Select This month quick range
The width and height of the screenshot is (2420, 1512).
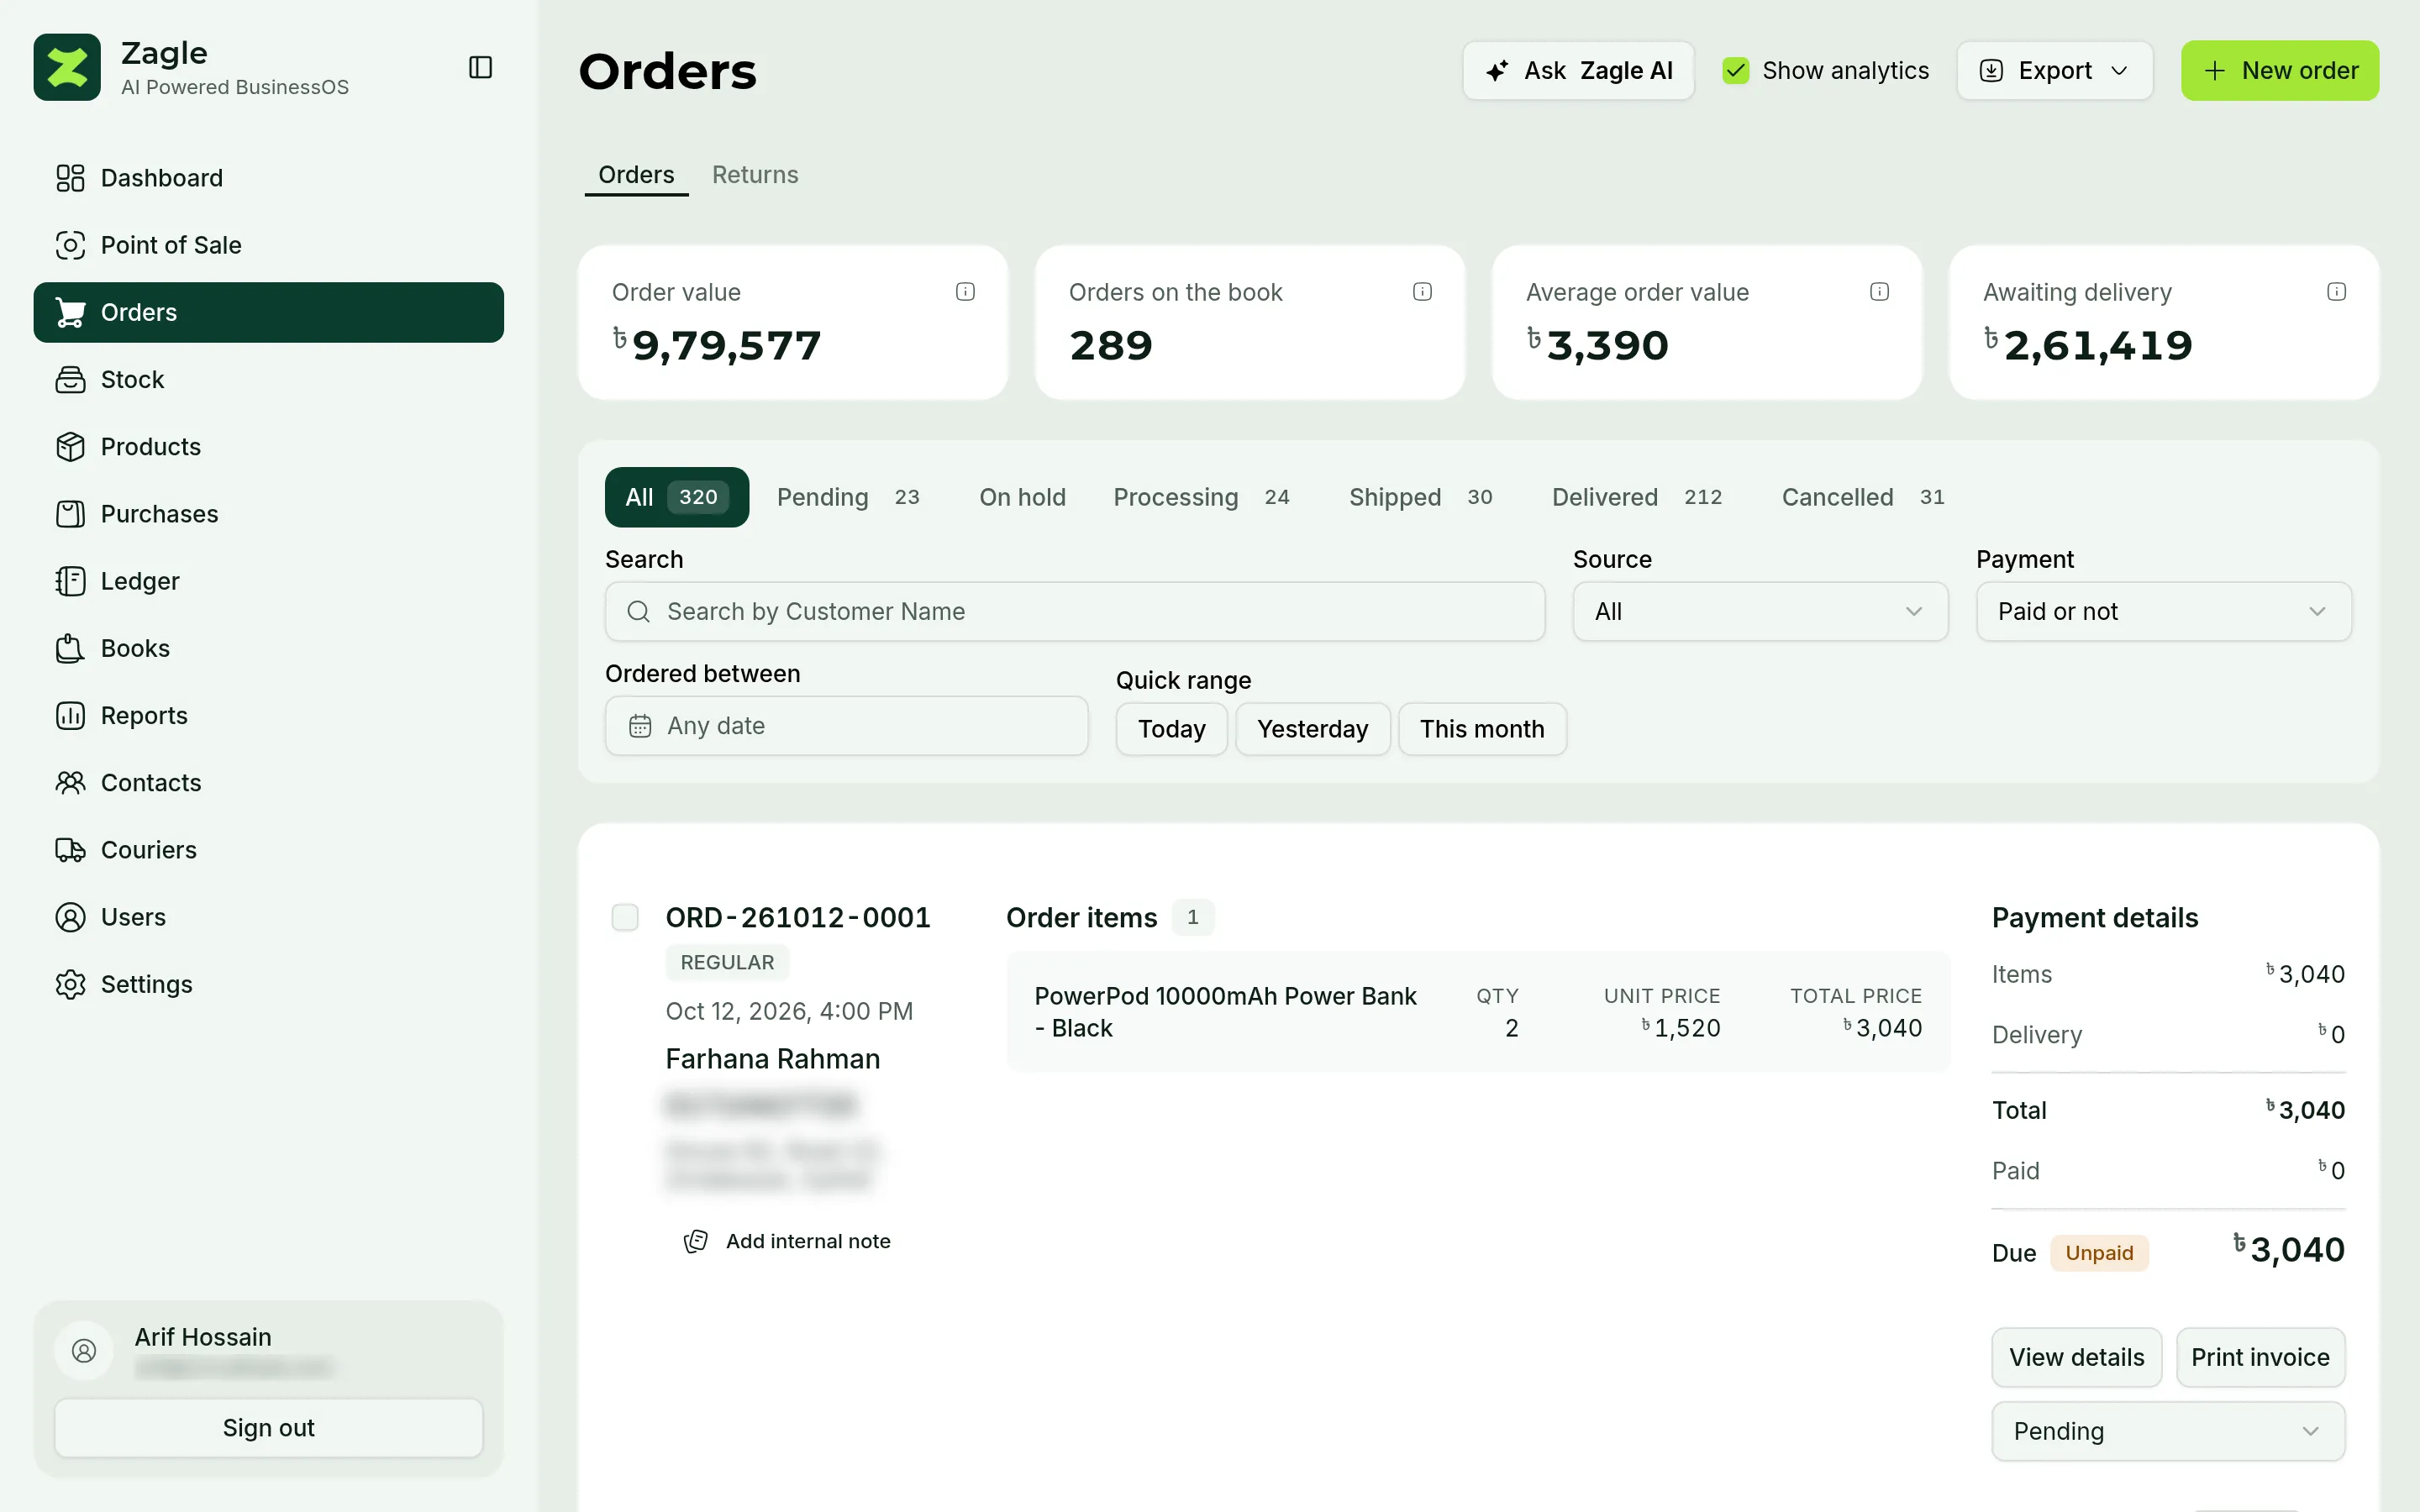tap(1482, 729)
